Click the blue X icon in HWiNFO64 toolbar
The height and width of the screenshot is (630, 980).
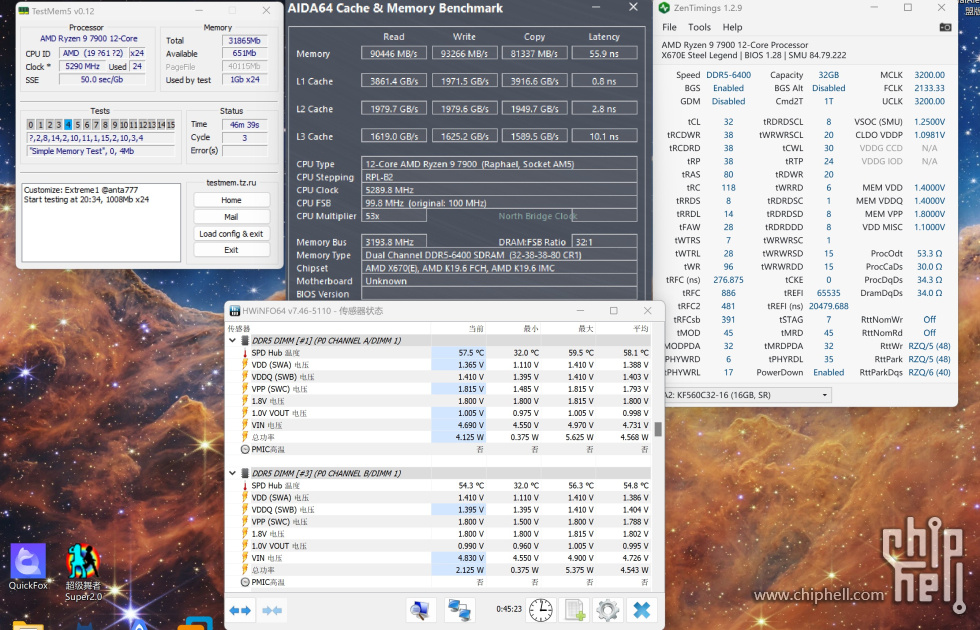(641, 609)
